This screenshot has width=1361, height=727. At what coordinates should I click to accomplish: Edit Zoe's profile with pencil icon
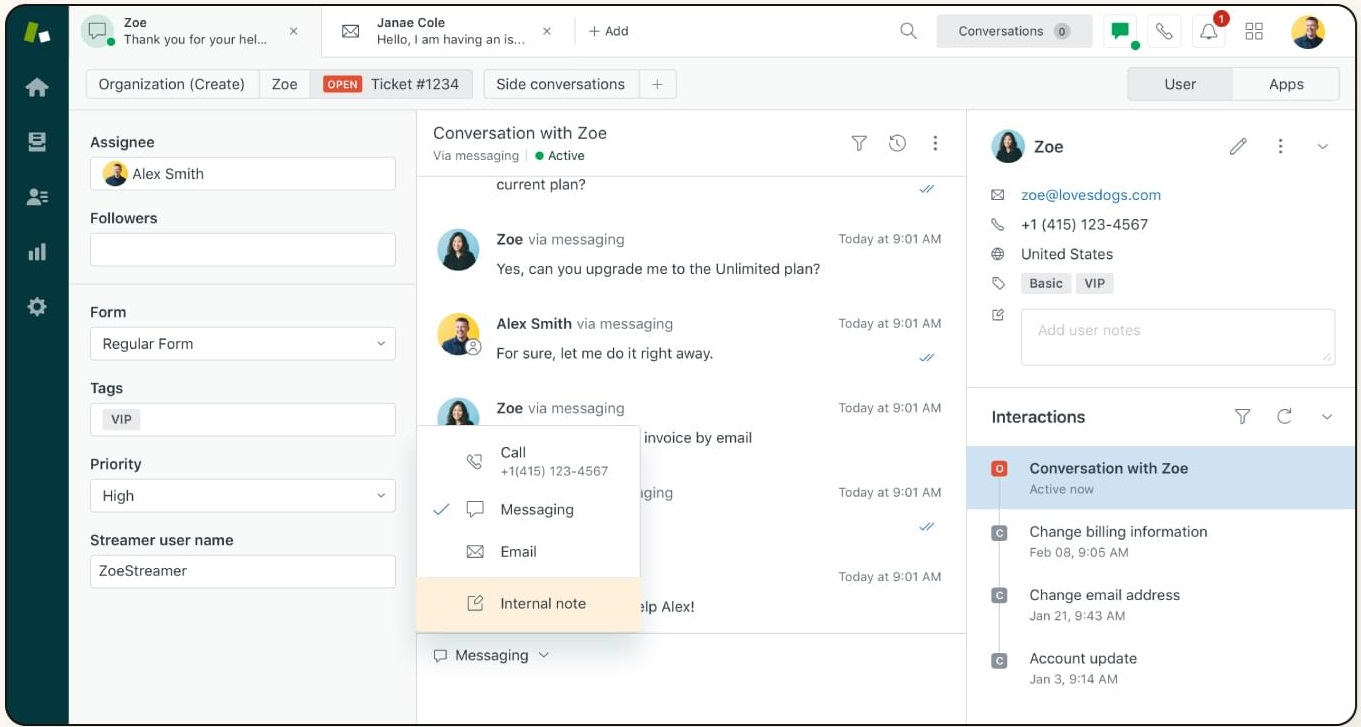coord(1238,146)
